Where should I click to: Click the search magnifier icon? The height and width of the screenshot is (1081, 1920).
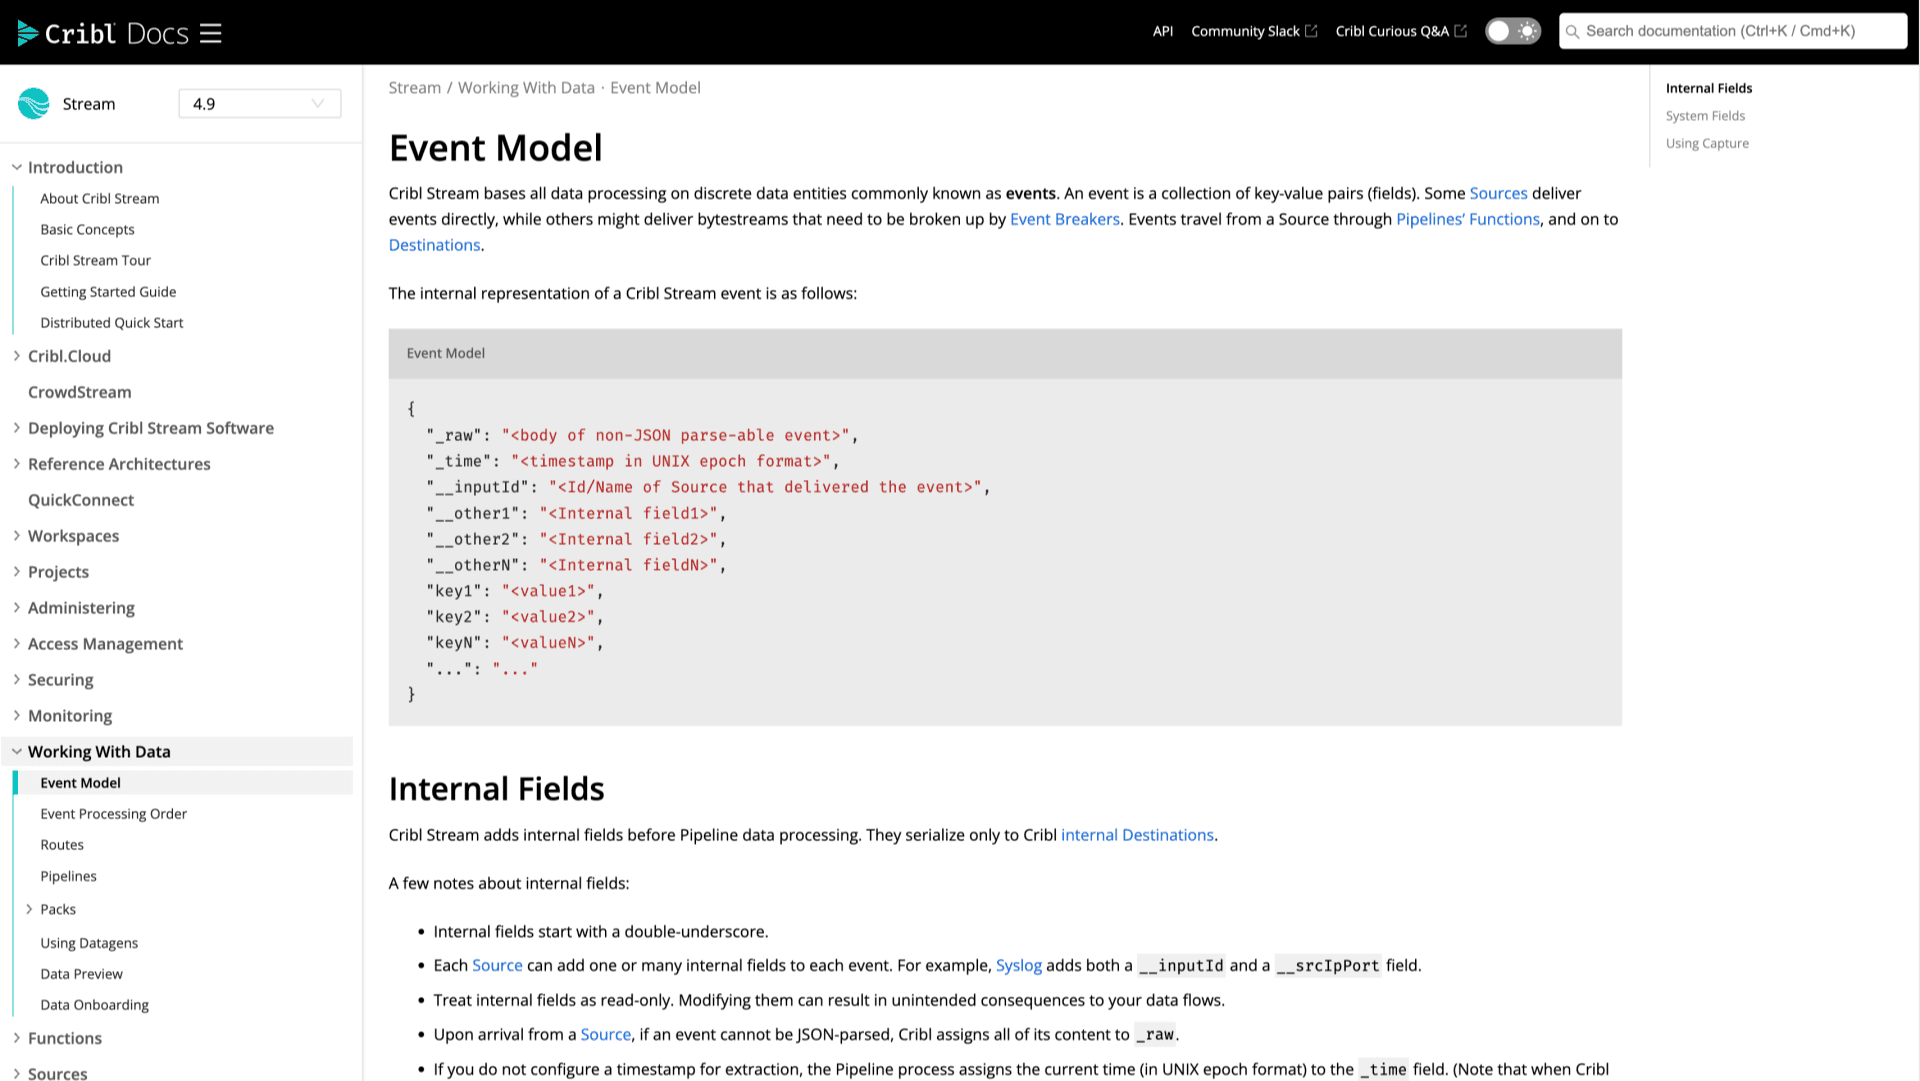point(1572,31)
